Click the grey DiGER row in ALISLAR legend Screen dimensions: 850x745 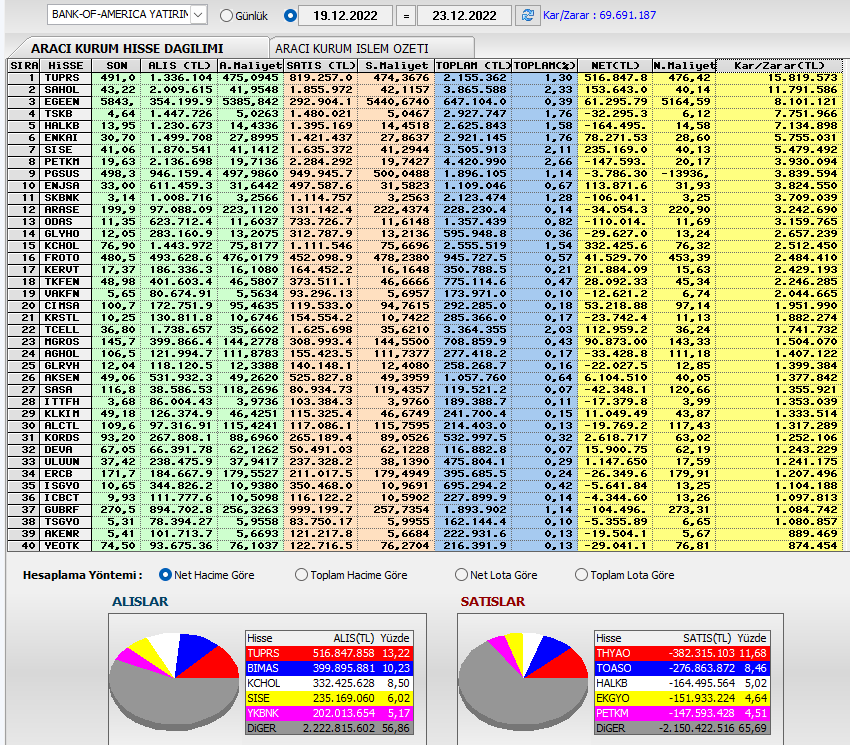(x=329, y=728)
